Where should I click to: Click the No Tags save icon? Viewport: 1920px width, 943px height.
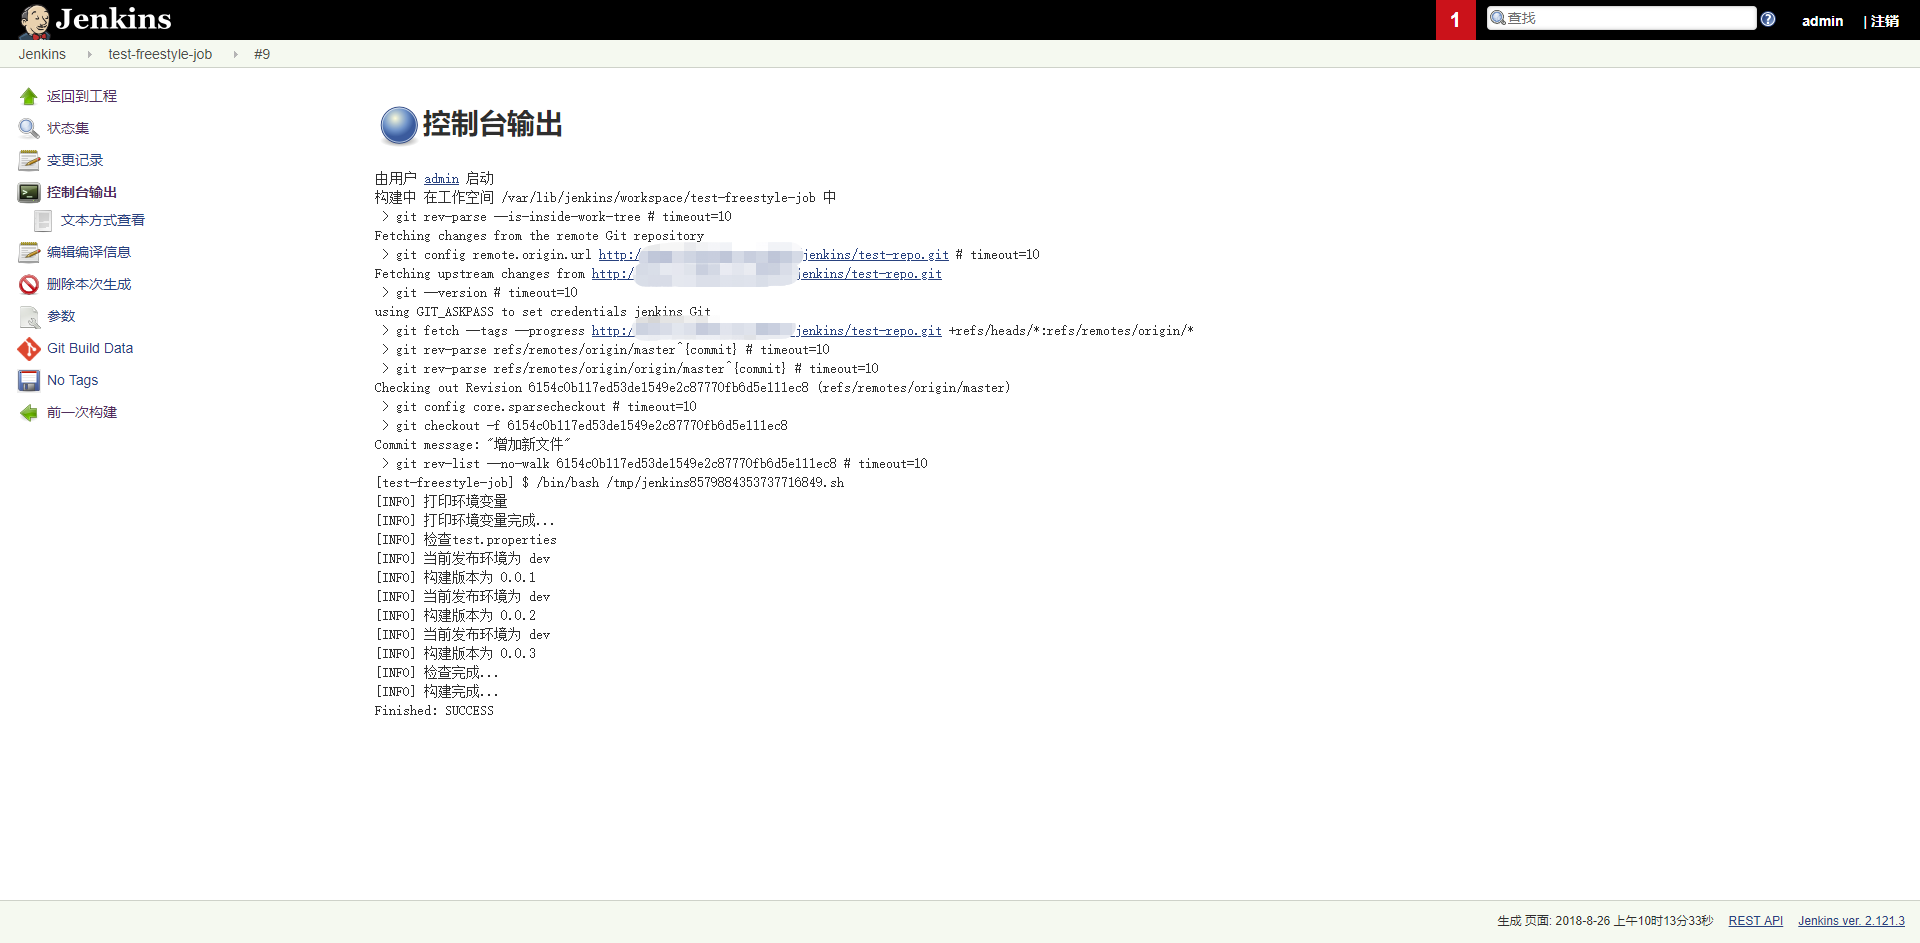(28, 380)
